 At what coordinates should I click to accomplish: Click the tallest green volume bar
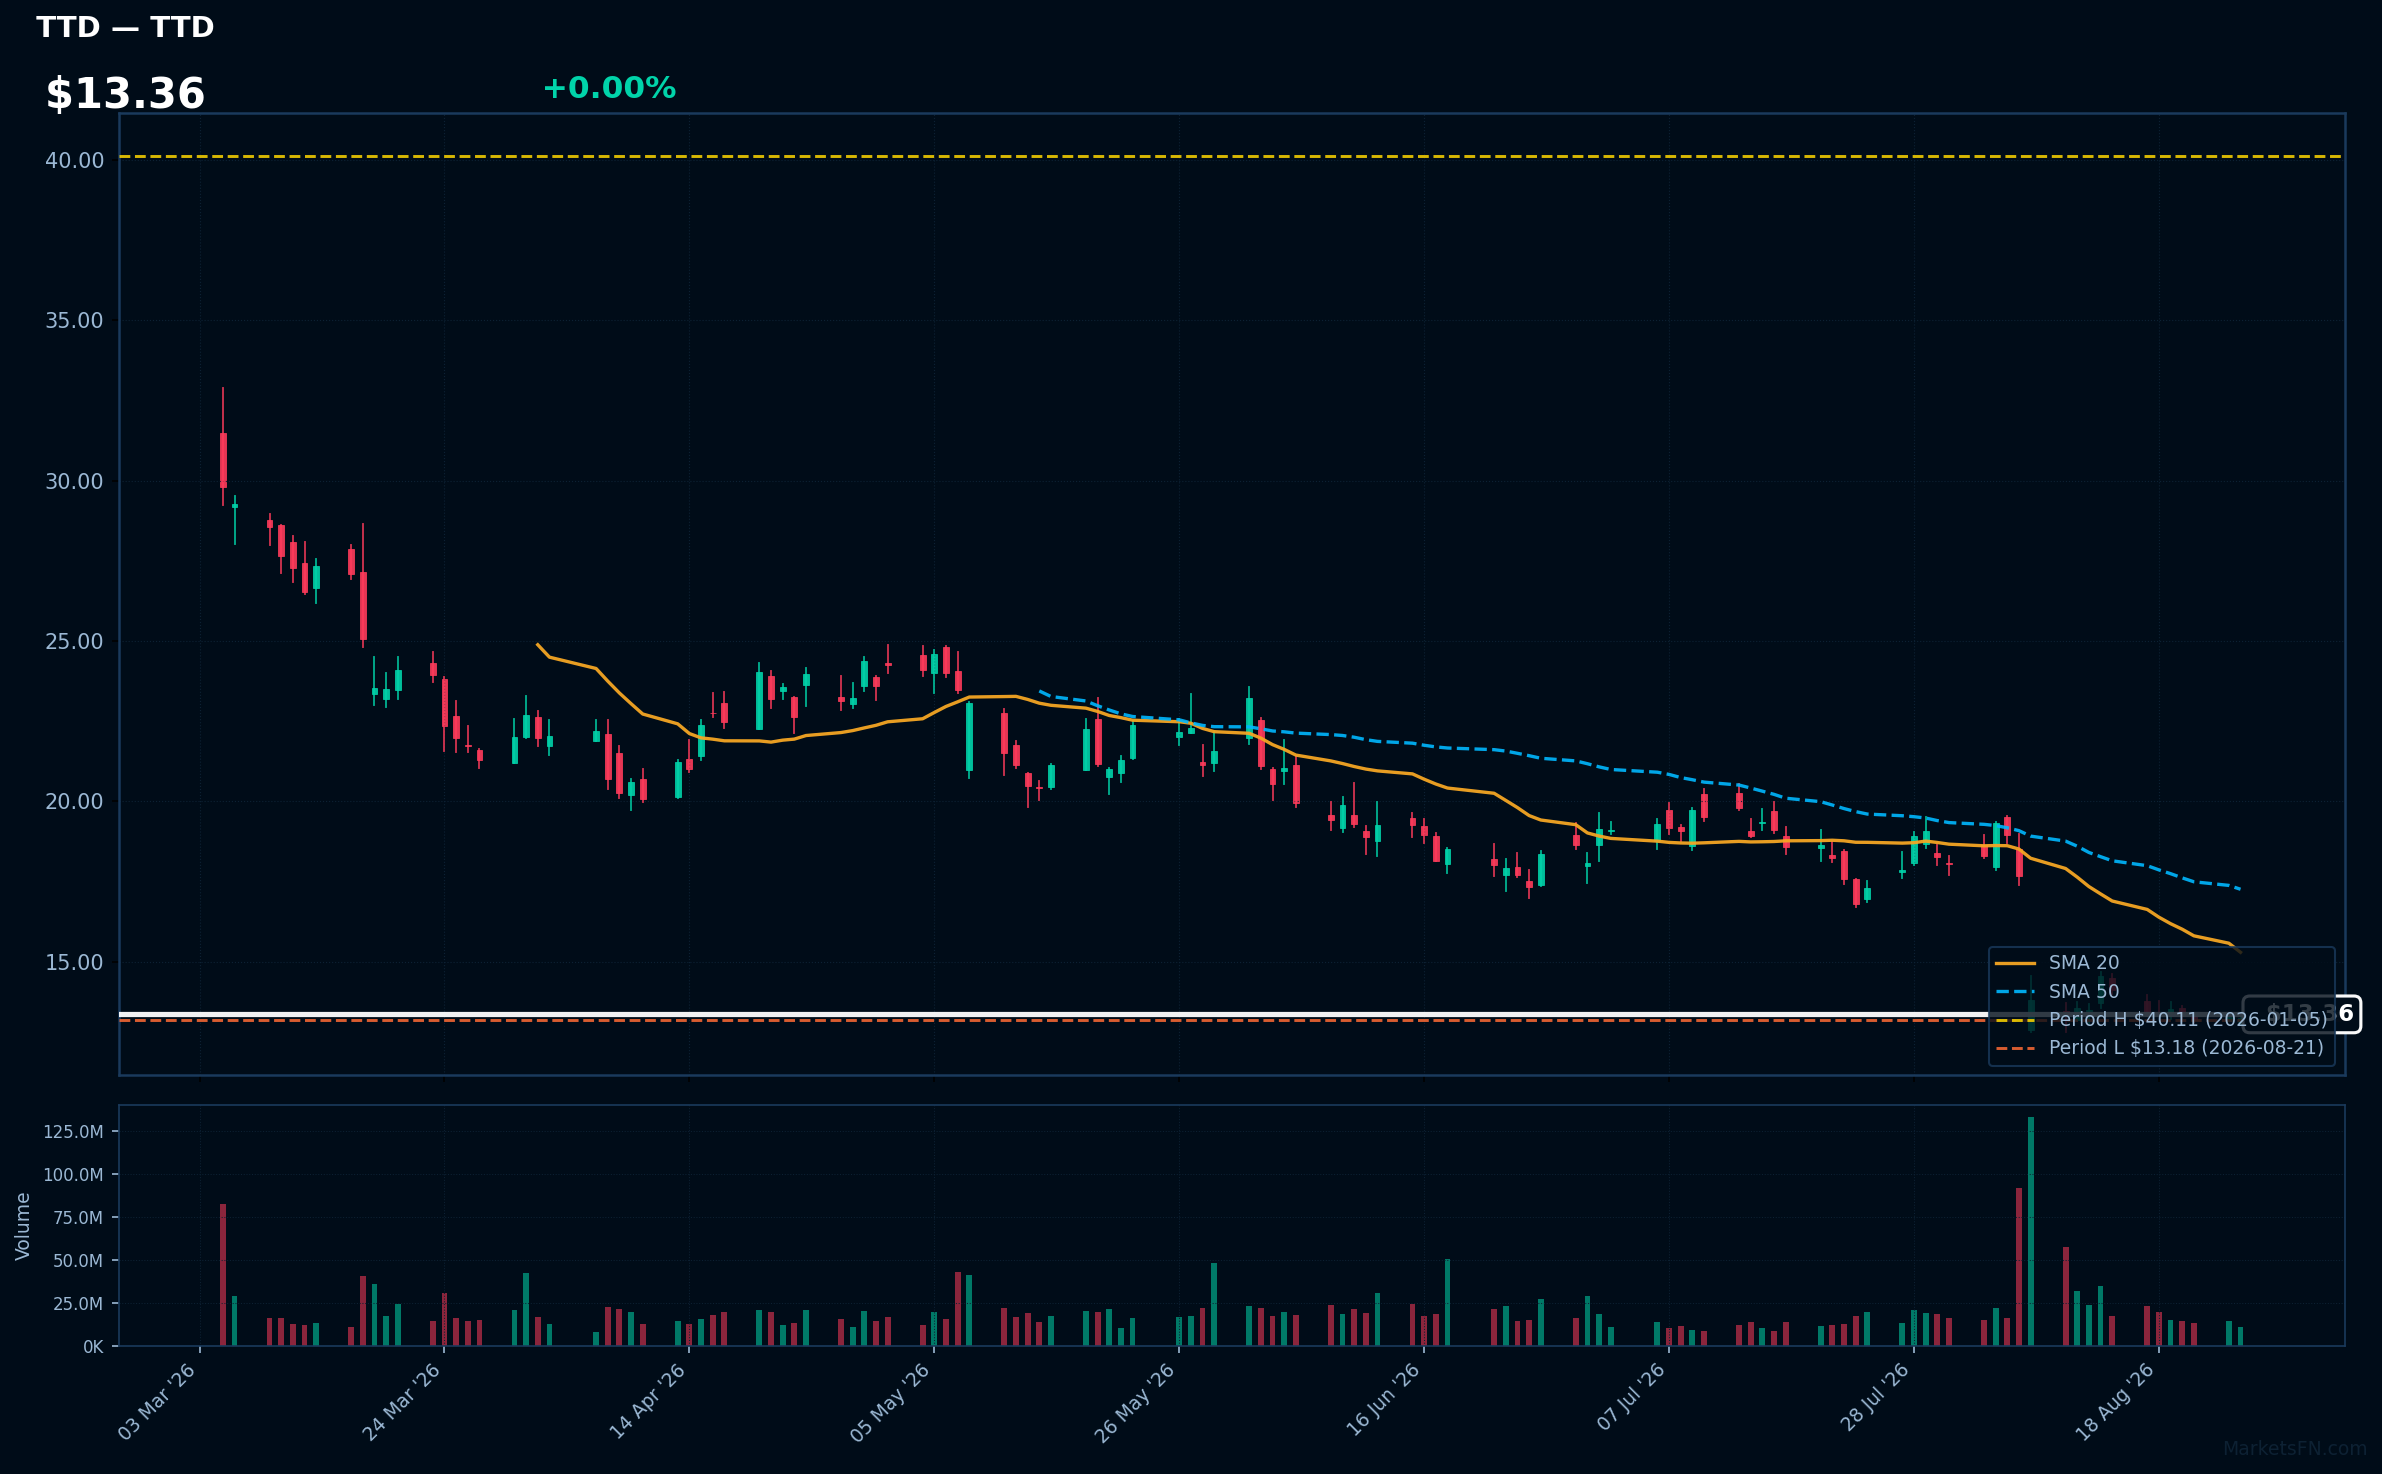click(2031, 1231)
